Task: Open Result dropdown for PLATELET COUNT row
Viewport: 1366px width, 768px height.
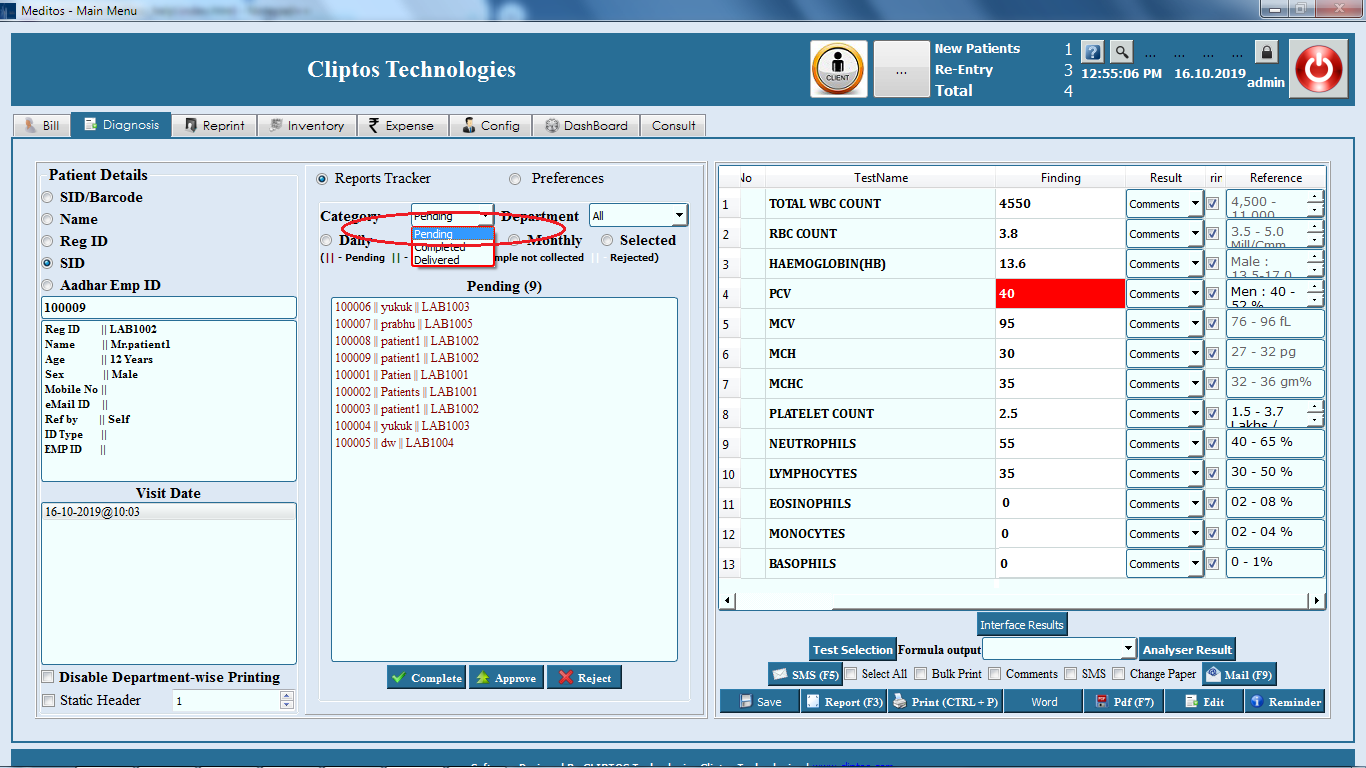Action: 1164,414
